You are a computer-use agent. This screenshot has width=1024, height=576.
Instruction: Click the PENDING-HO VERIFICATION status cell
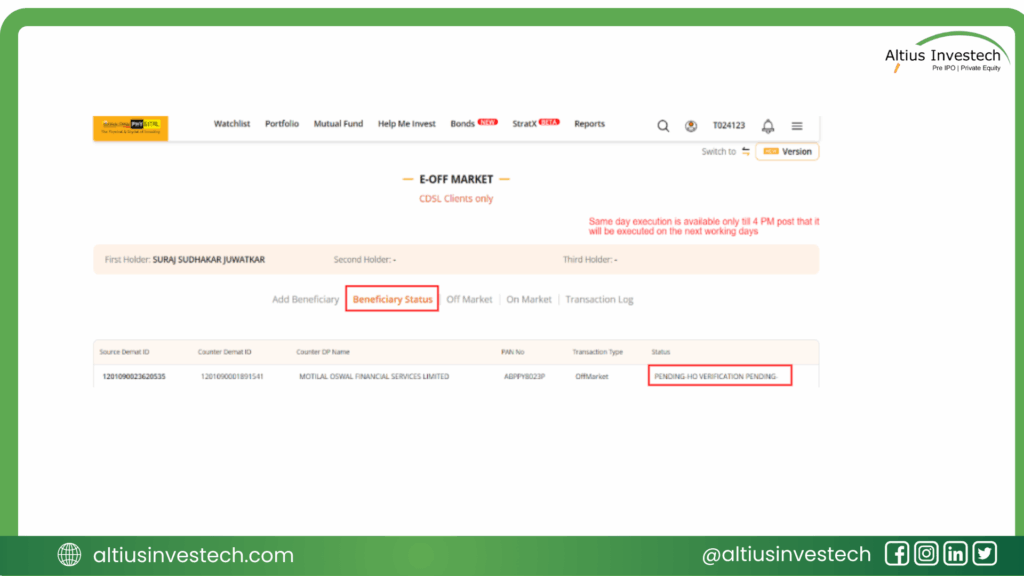tap(719, 376)
